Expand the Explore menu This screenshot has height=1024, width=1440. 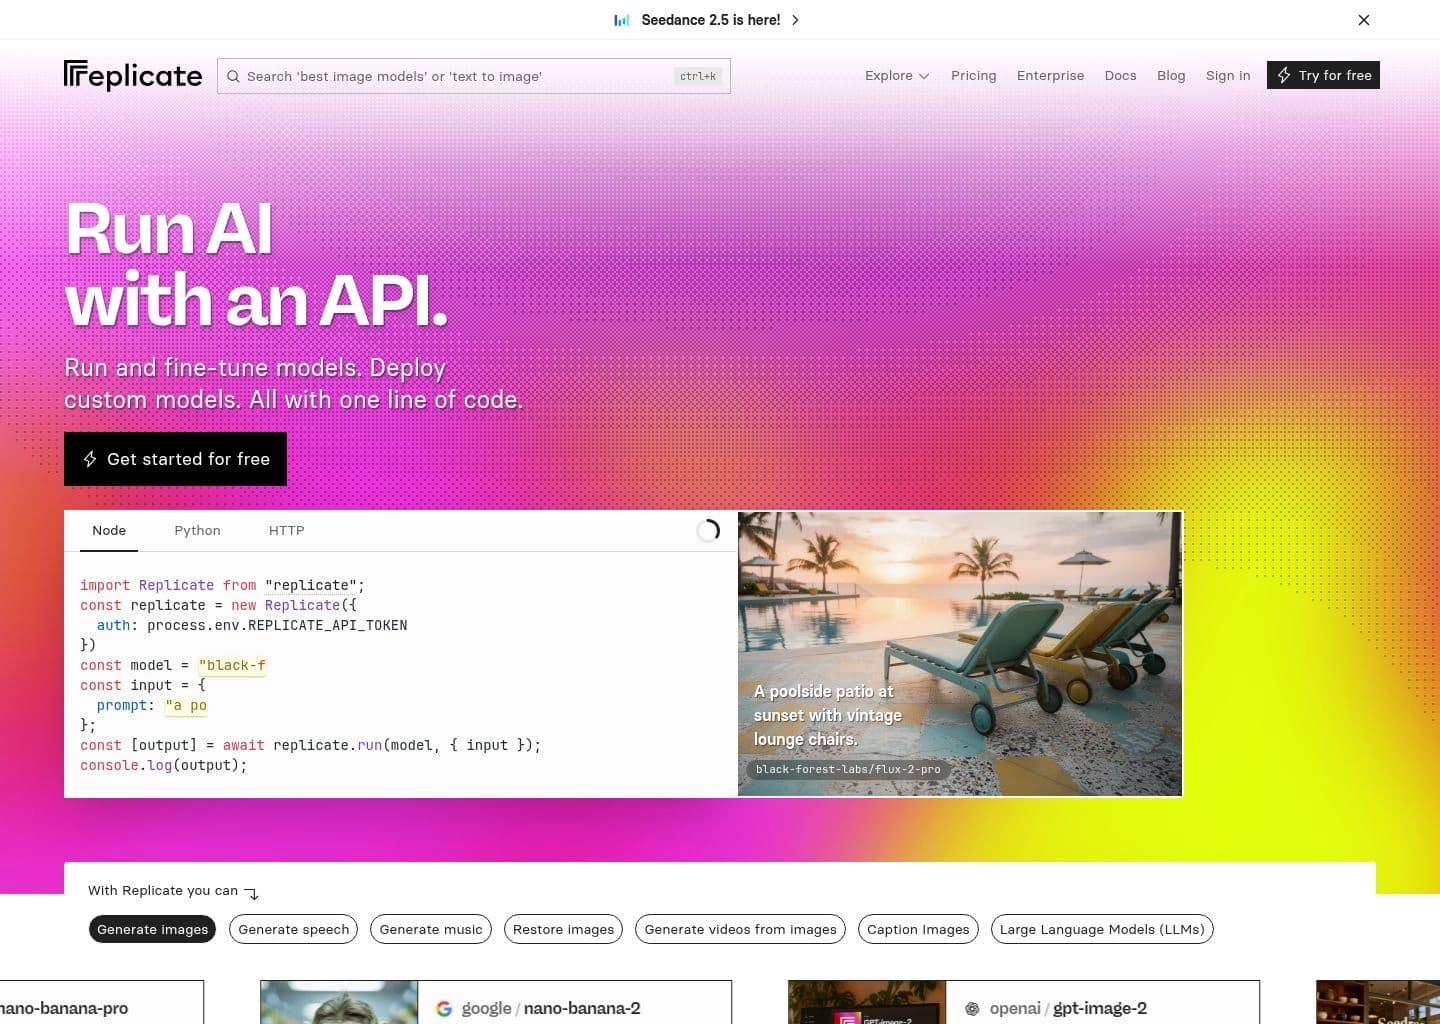click(897, 75)
